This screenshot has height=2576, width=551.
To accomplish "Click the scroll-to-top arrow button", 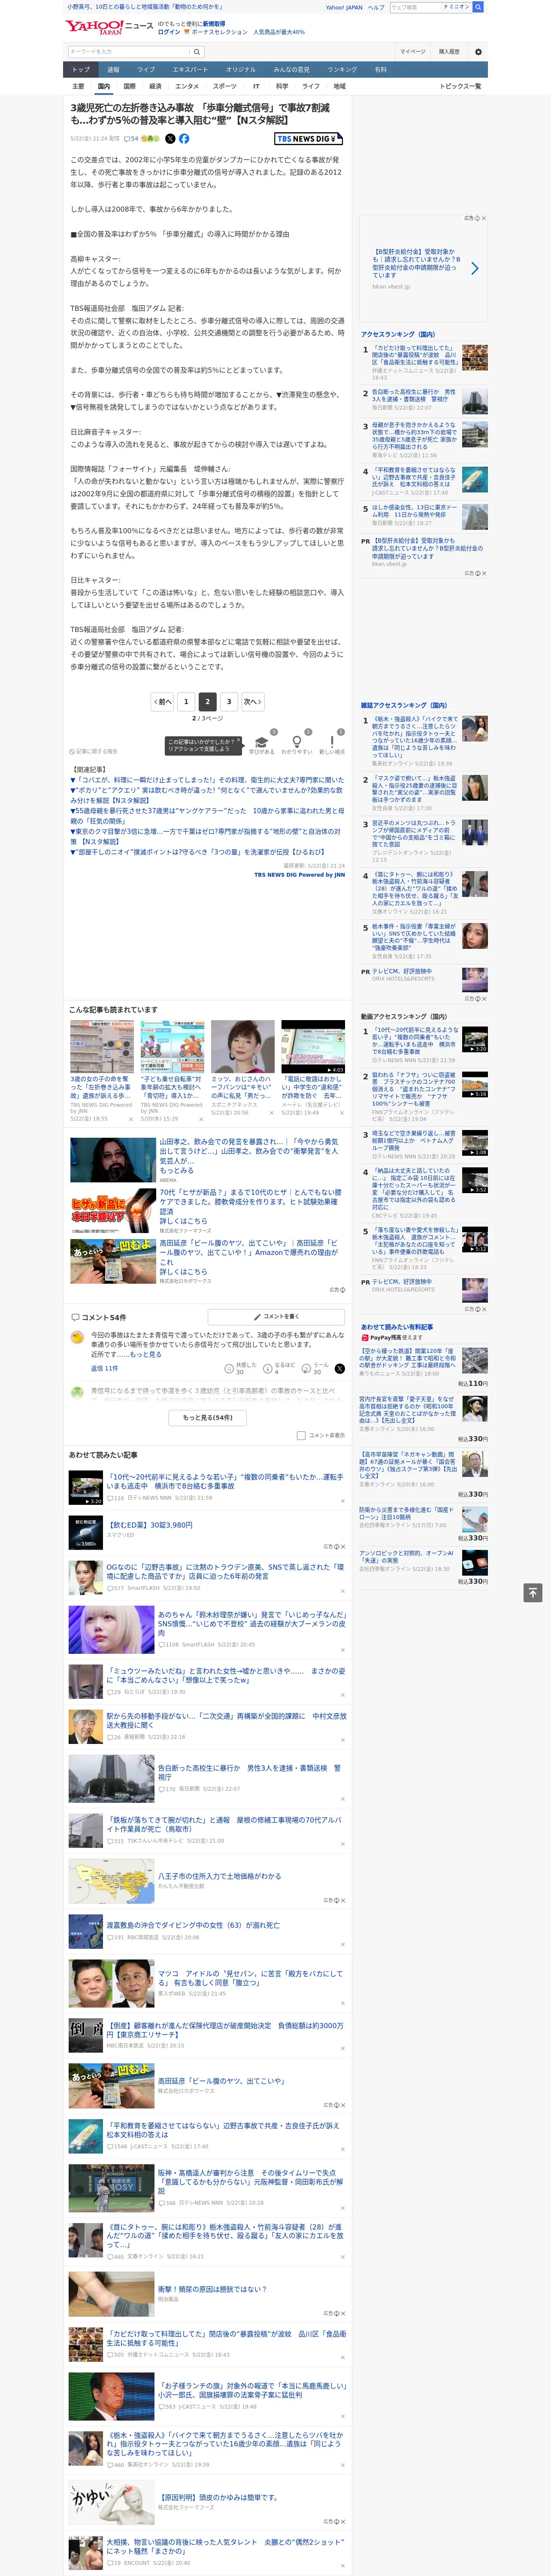I will click(533, 1592).
